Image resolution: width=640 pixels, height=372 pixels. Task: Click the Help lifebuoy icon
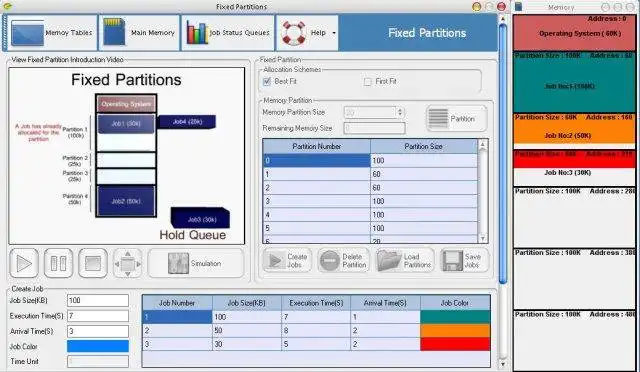(293, 33)
